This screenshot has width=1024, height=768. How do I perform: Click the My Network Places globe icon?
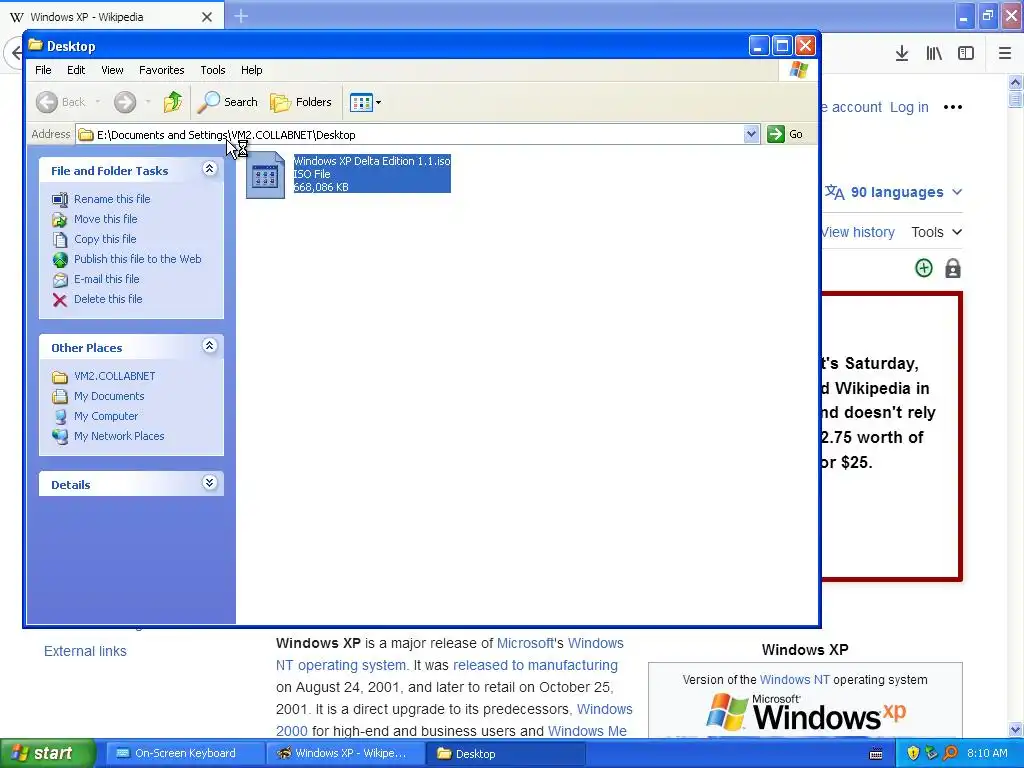[x=59, y=436]
